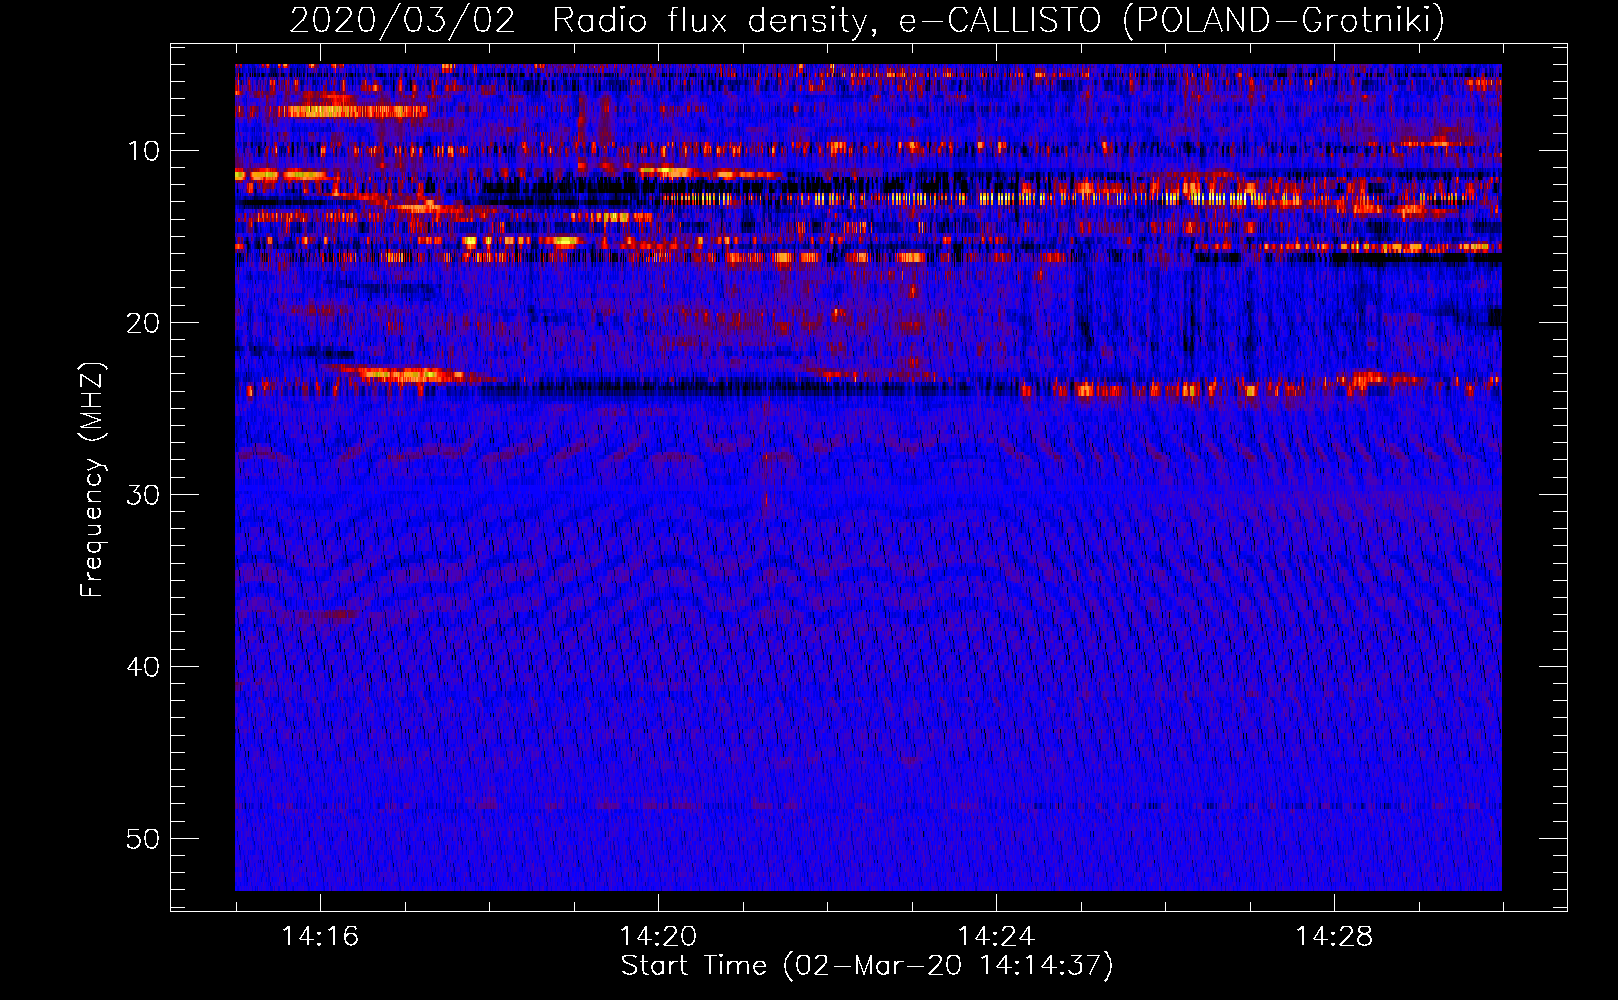The image size is (1618, 1000).
Task: Click the frequency tick label 50
Action: [143, 839]
